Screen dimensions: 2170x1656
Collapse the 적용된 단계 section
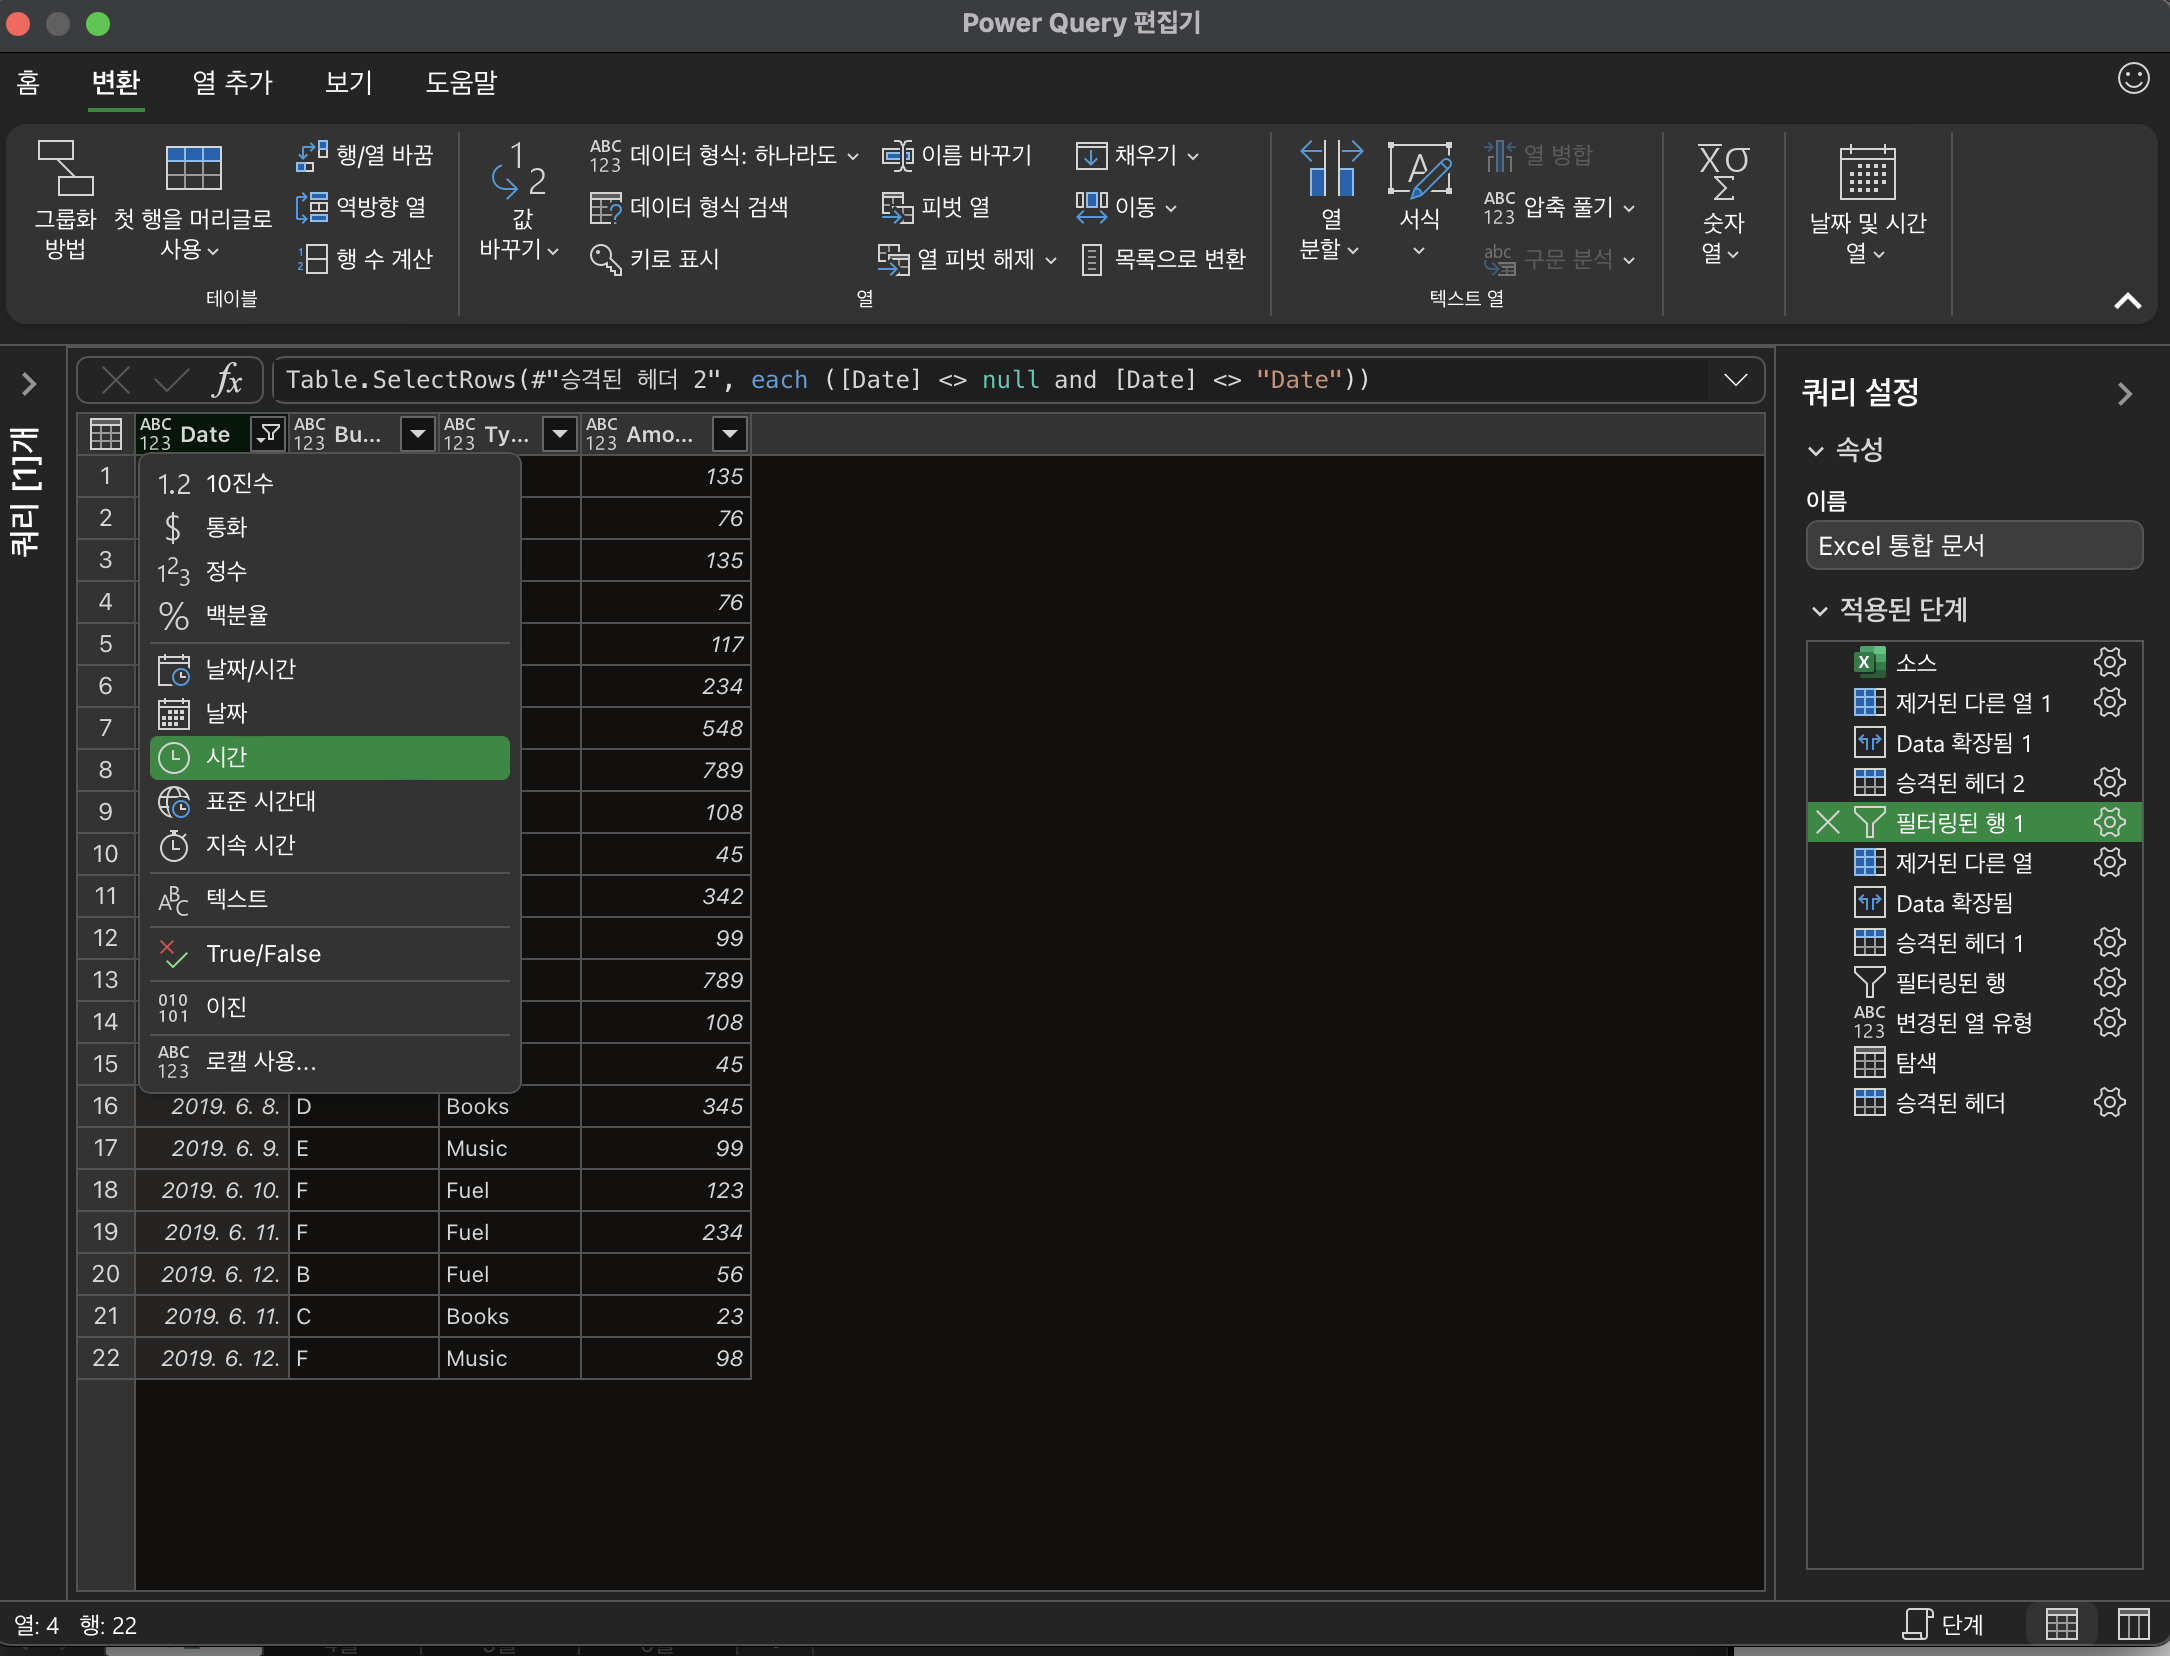(1819, 610)
